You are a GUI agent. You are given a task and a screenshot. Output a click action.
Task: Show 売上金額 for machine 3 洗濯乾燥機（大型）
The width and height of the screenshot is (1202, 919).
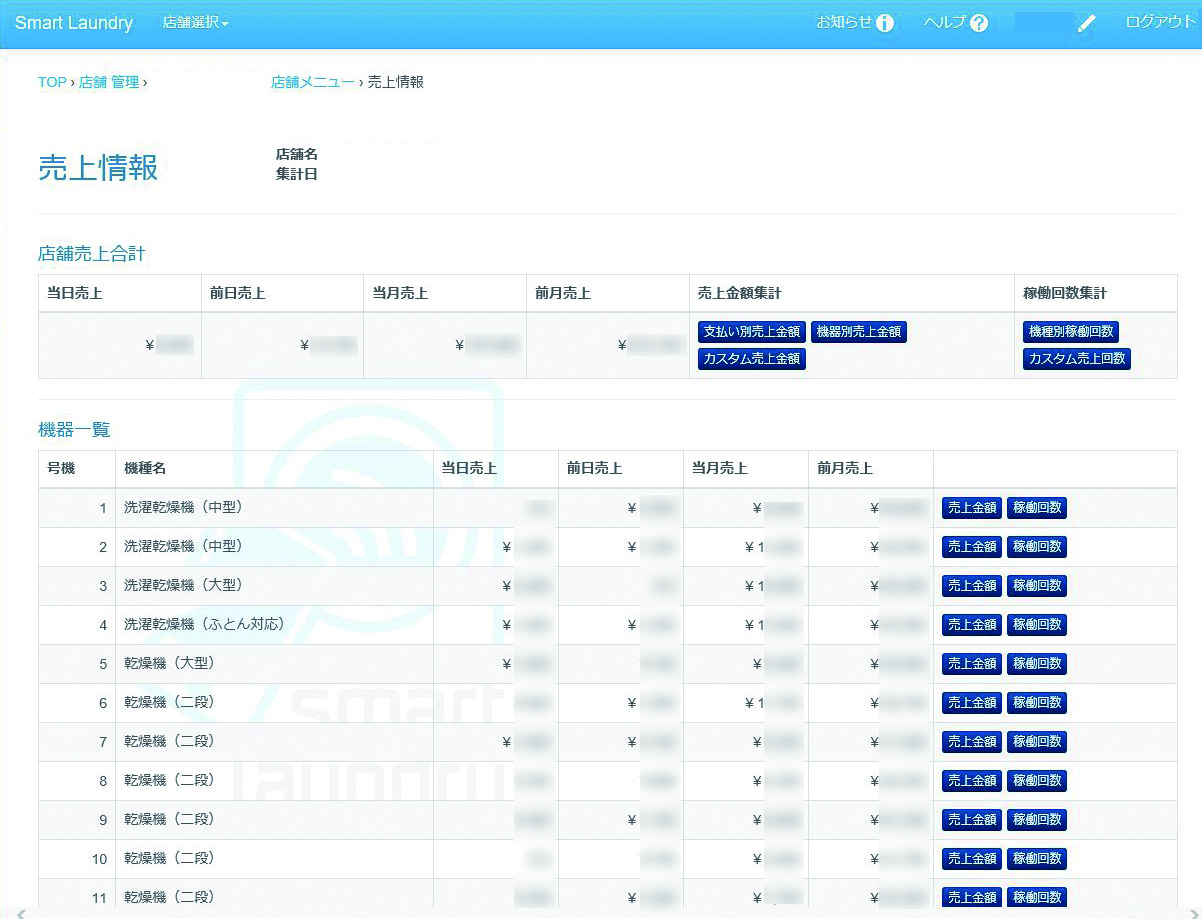[x=972, y=586]
